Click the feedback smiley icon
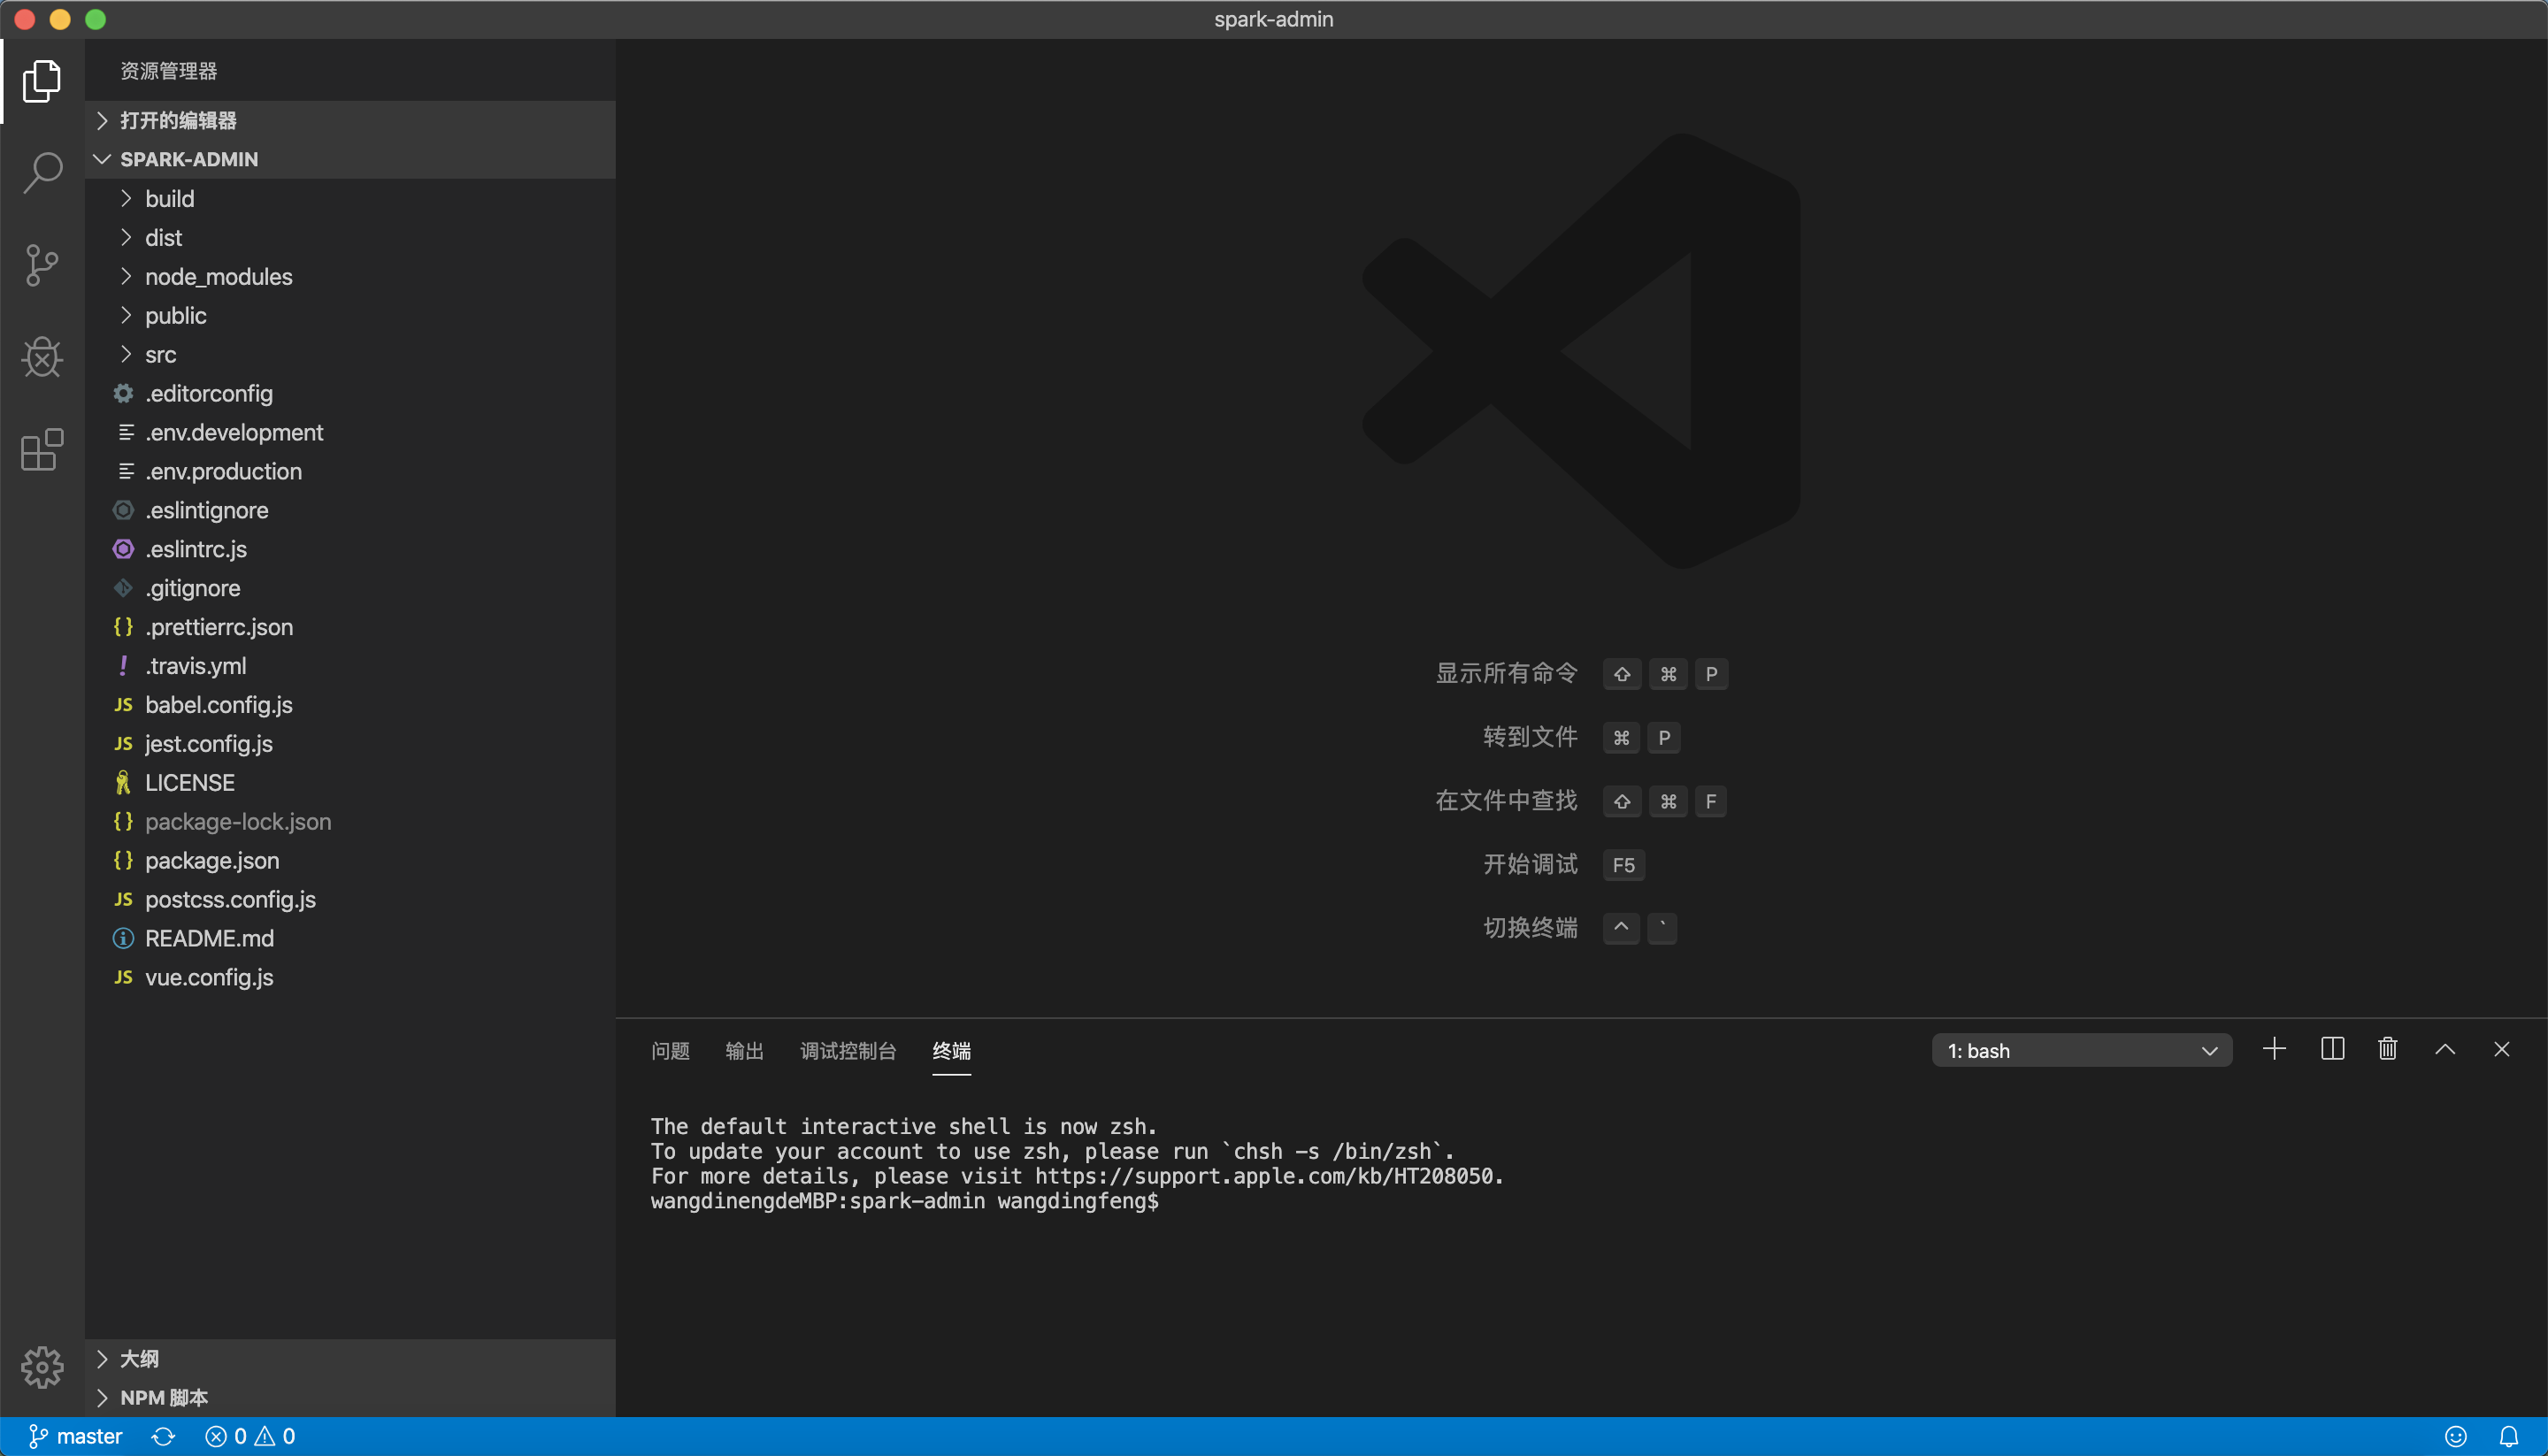2548x1456 pixels. click(2456, 1436)
